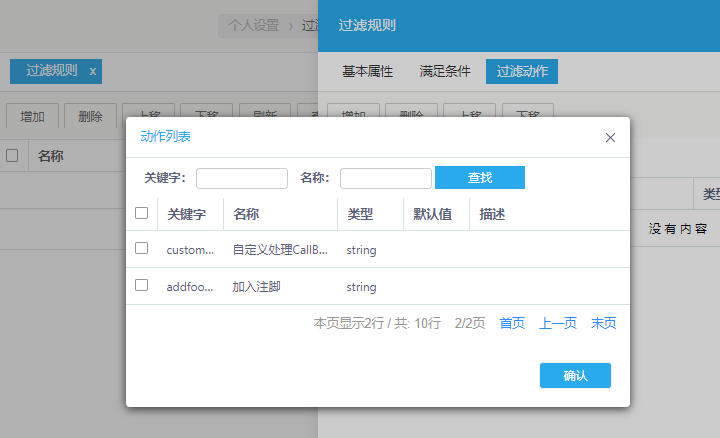Click the 描述 column header
This screenshot has height=438, width=720.
[492, 214]
